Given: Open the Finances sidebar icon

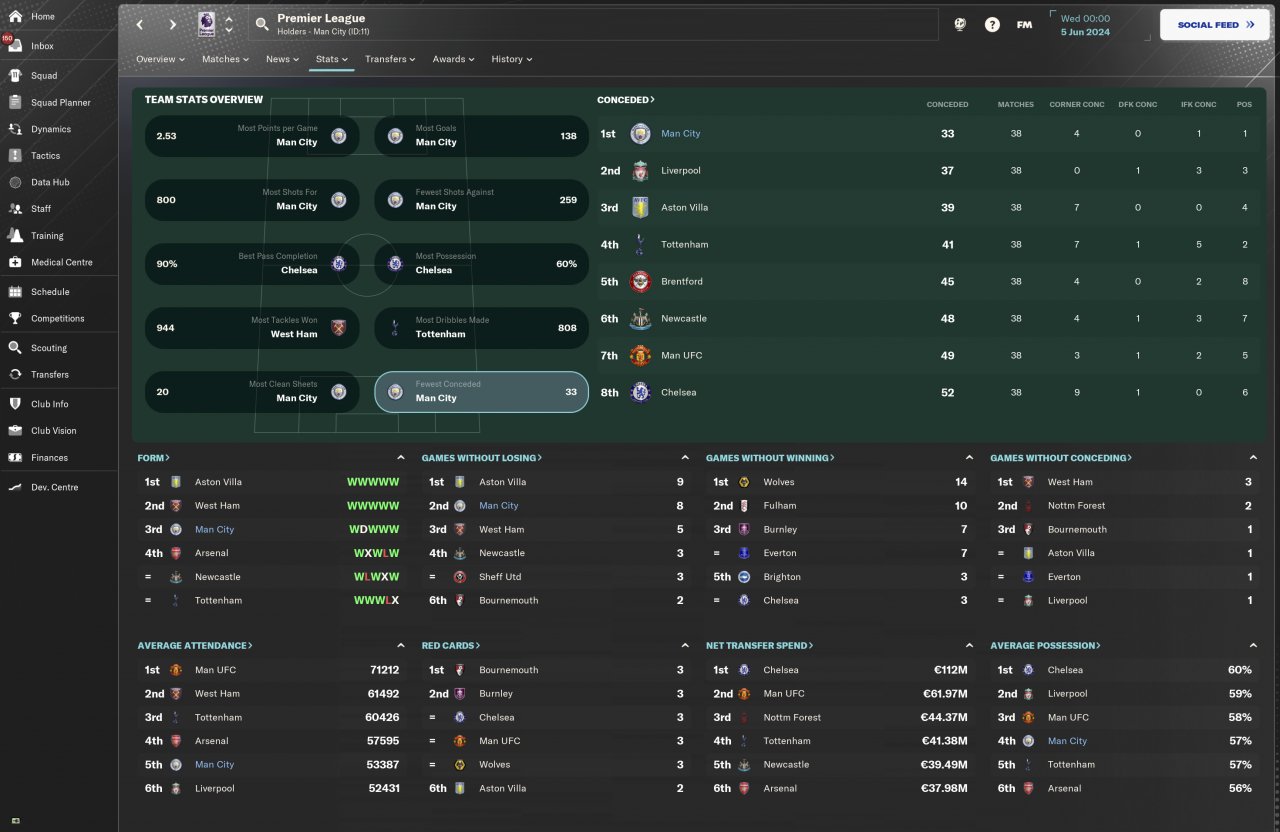Looking at the screenshot, I should pos(15,458).
